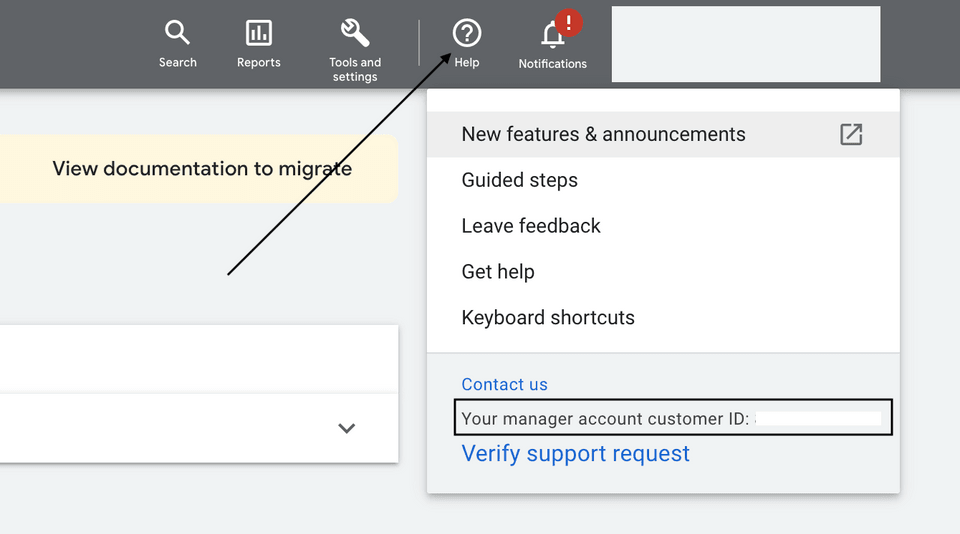The height and width of the screenshot is (534, 960).
Task: Open Verify support request link
Action: pos(576,454)
